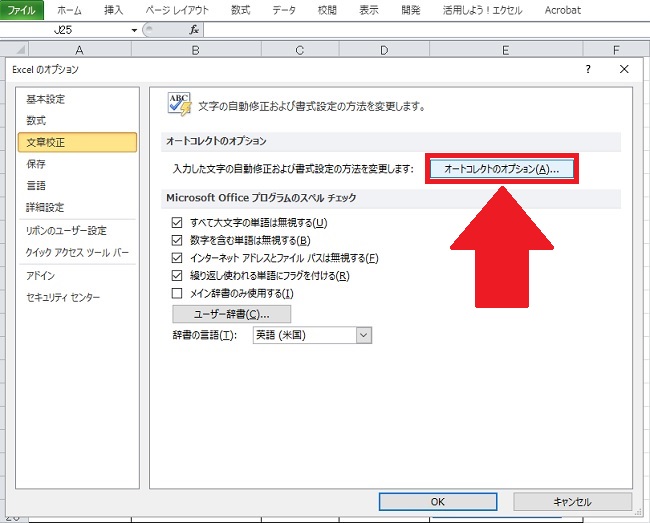Click the ABC proofing header icon
Viewport: 650px width, 523px height.
click(180, 103)
